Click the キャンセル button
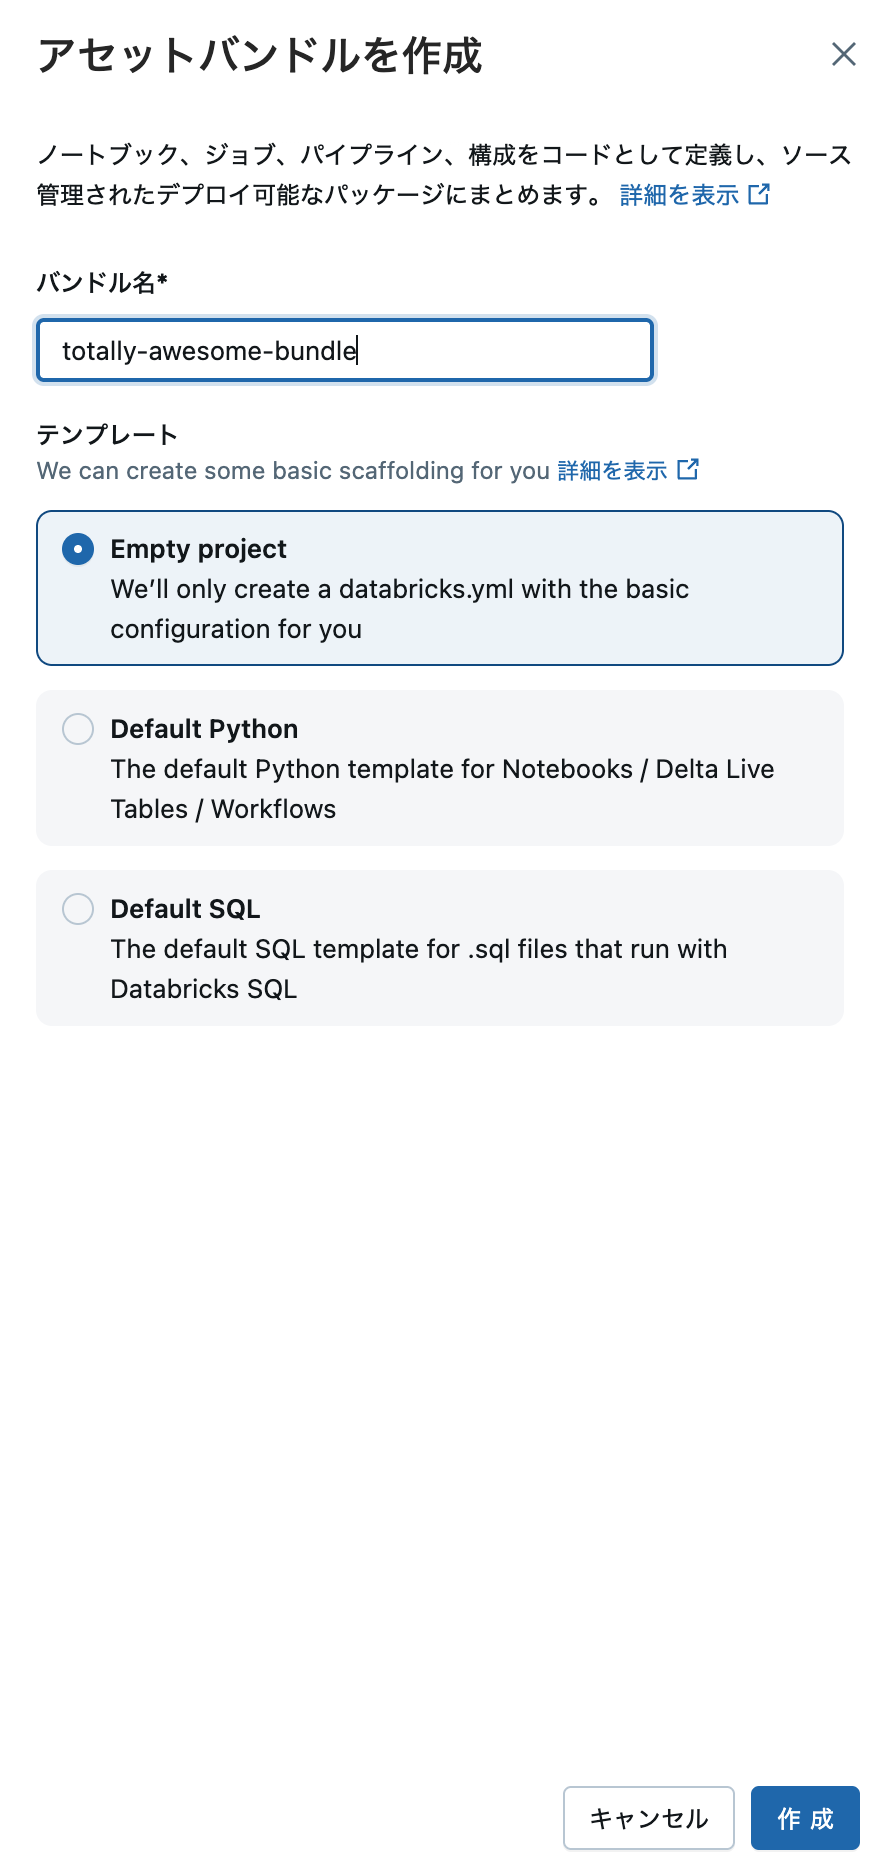The height and width of the screenshot is (1876, 896). tap(648, 1818)
